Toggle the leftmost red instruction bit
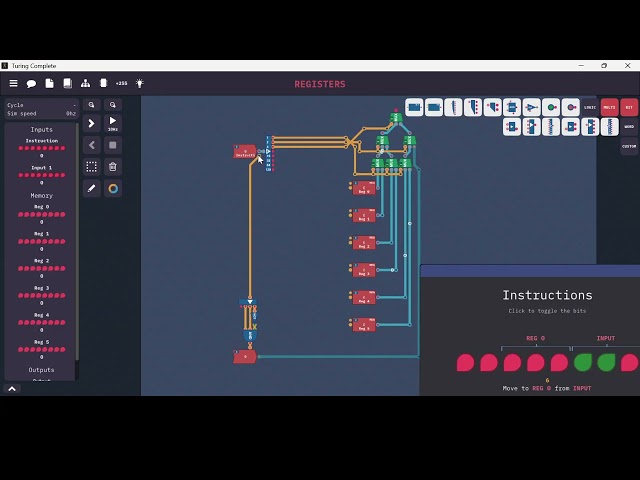The width and height of the screenshot is (640, 480). point(465,362)
